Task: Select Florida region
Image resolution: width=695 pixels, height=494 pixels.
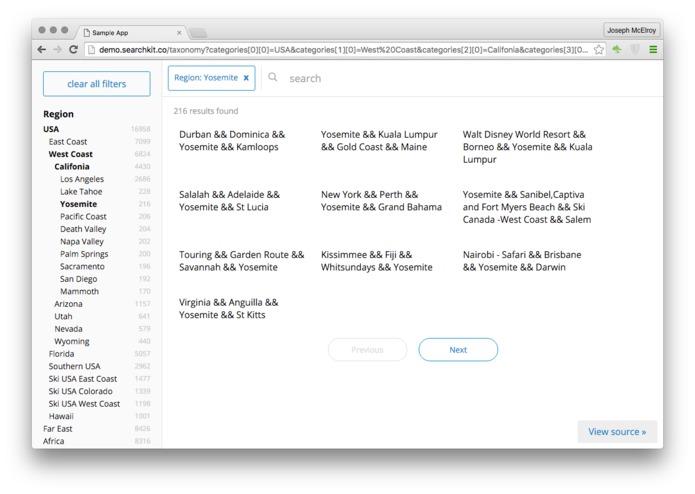Action: (x=61, y=354)
